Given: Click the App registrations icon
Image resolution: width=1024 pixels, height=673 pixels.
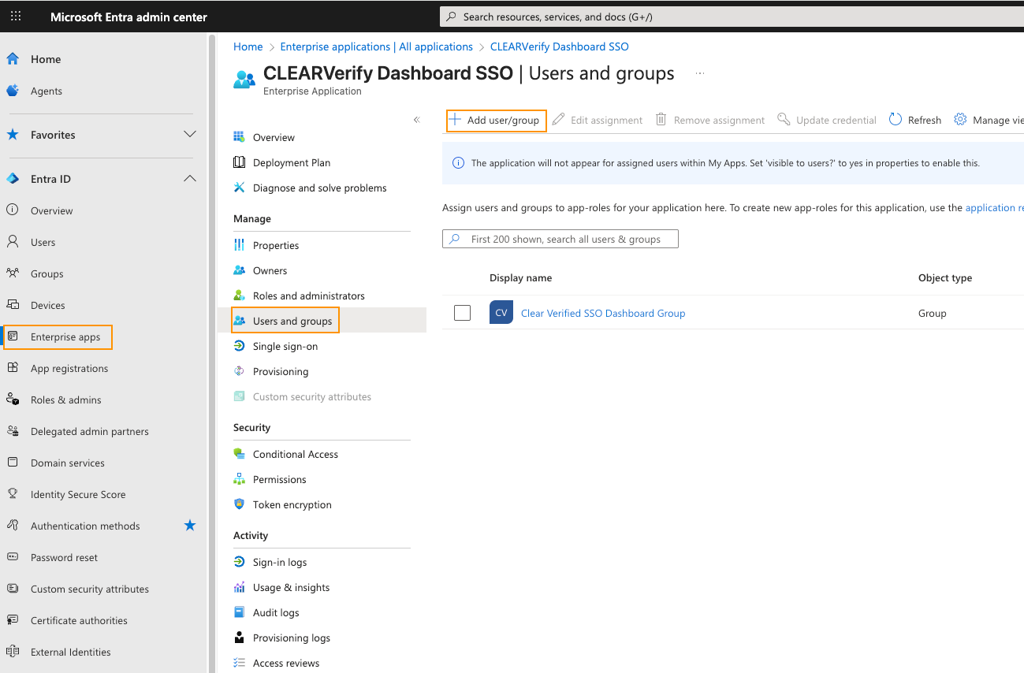Looking at the screenshot, I should coord(12,368).
